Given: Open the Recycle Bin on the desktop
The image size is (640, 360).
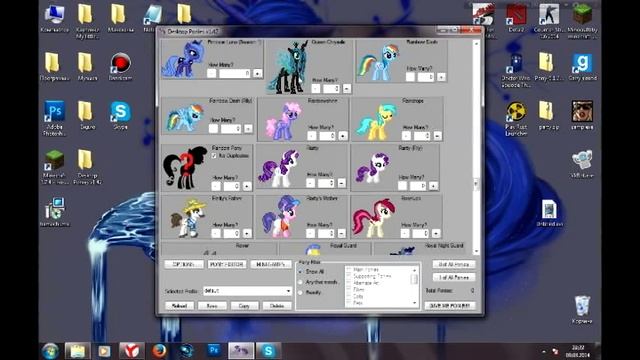Looking at the screenshot, I should coord(582,309).
